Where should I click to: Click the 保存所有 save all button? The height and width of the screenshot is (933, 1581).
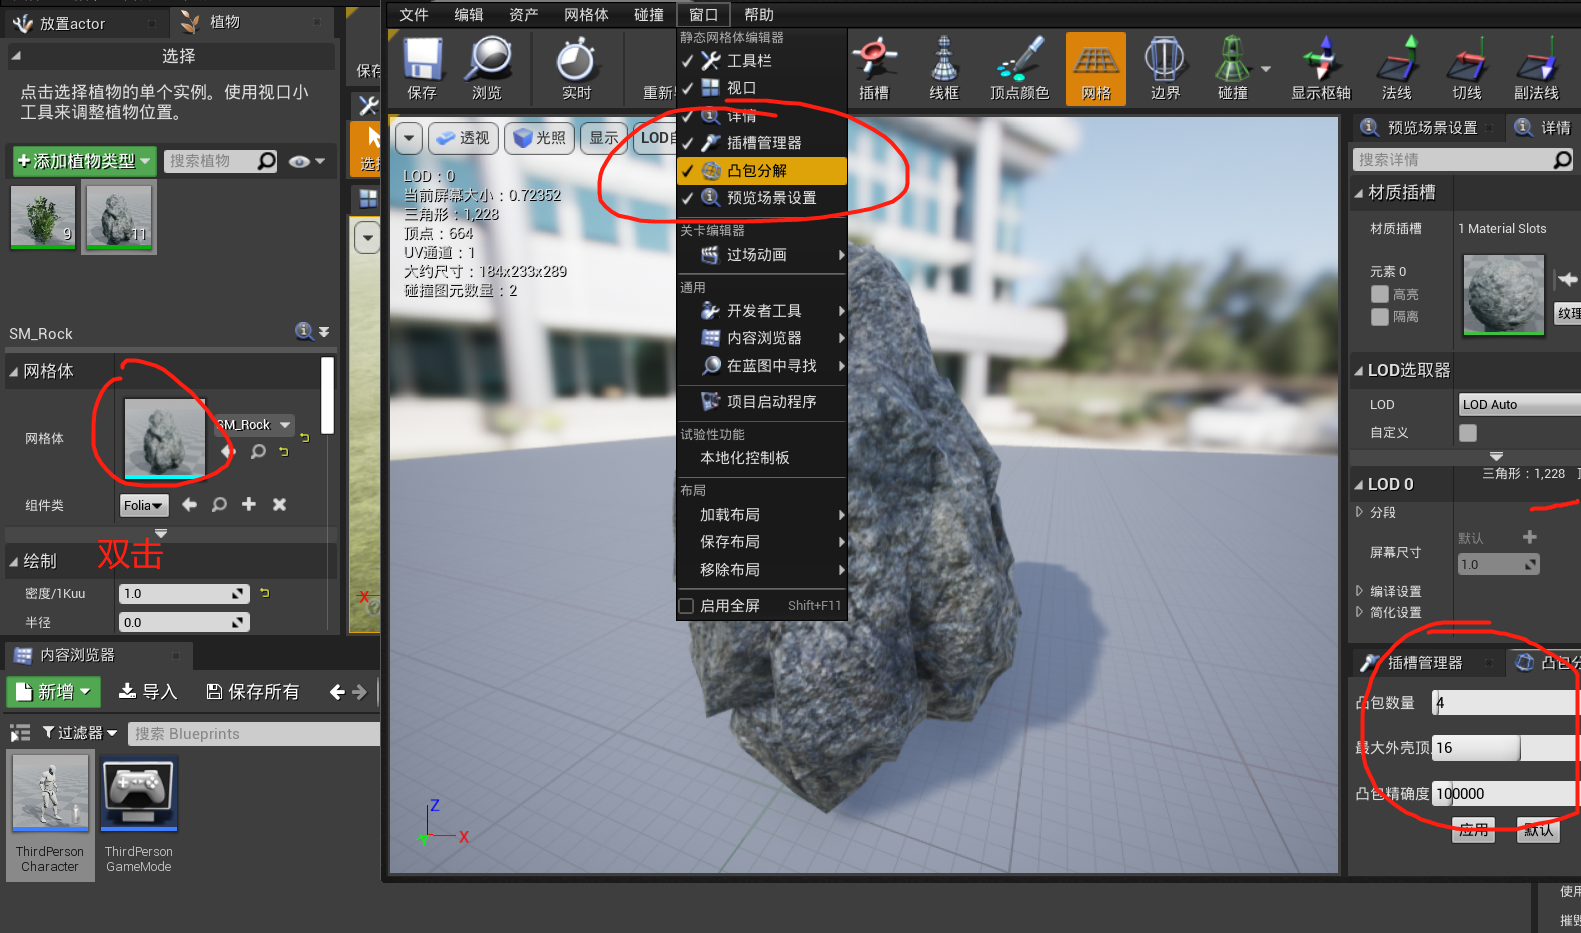click(x=252, y=692)
